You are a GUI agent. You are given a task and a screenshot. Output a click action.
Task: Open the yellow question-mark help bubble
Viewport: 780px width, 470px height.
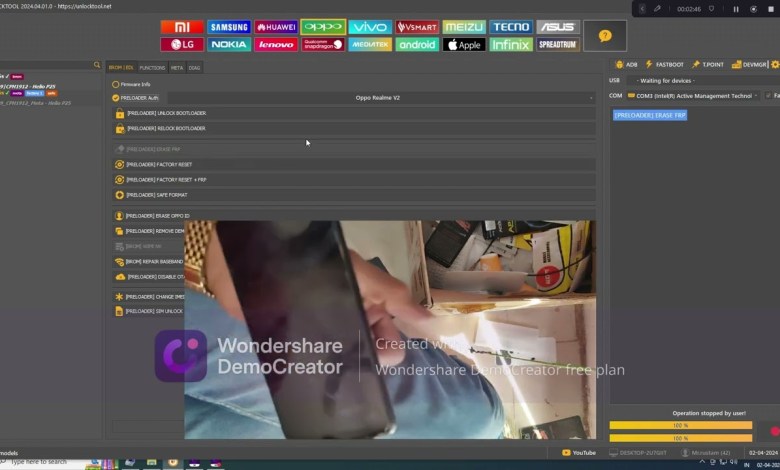coord(605,36)
